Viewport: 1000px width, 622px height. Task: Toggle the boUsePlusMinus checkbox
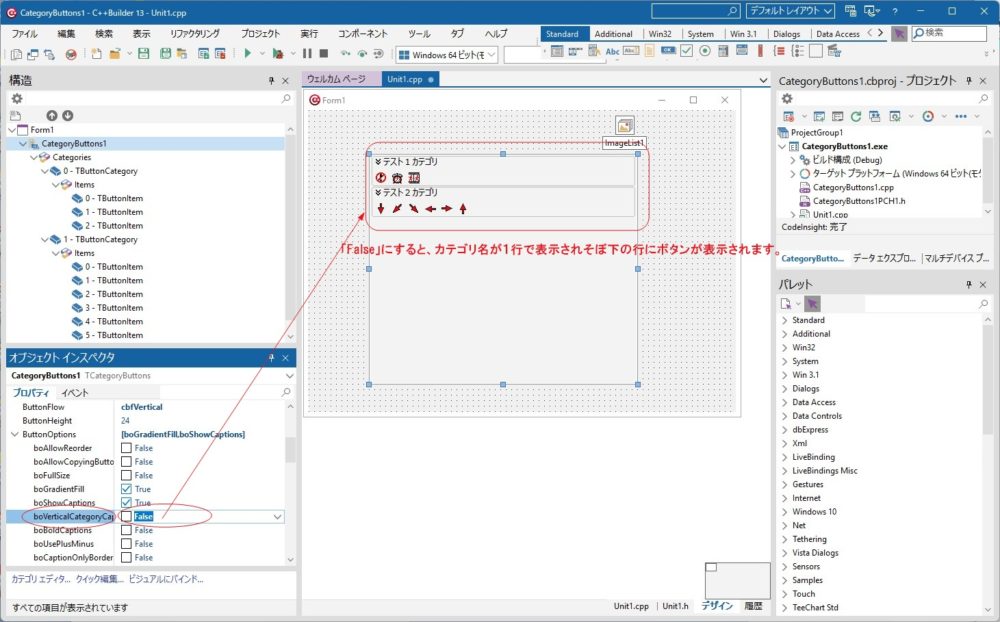[126, 544]
